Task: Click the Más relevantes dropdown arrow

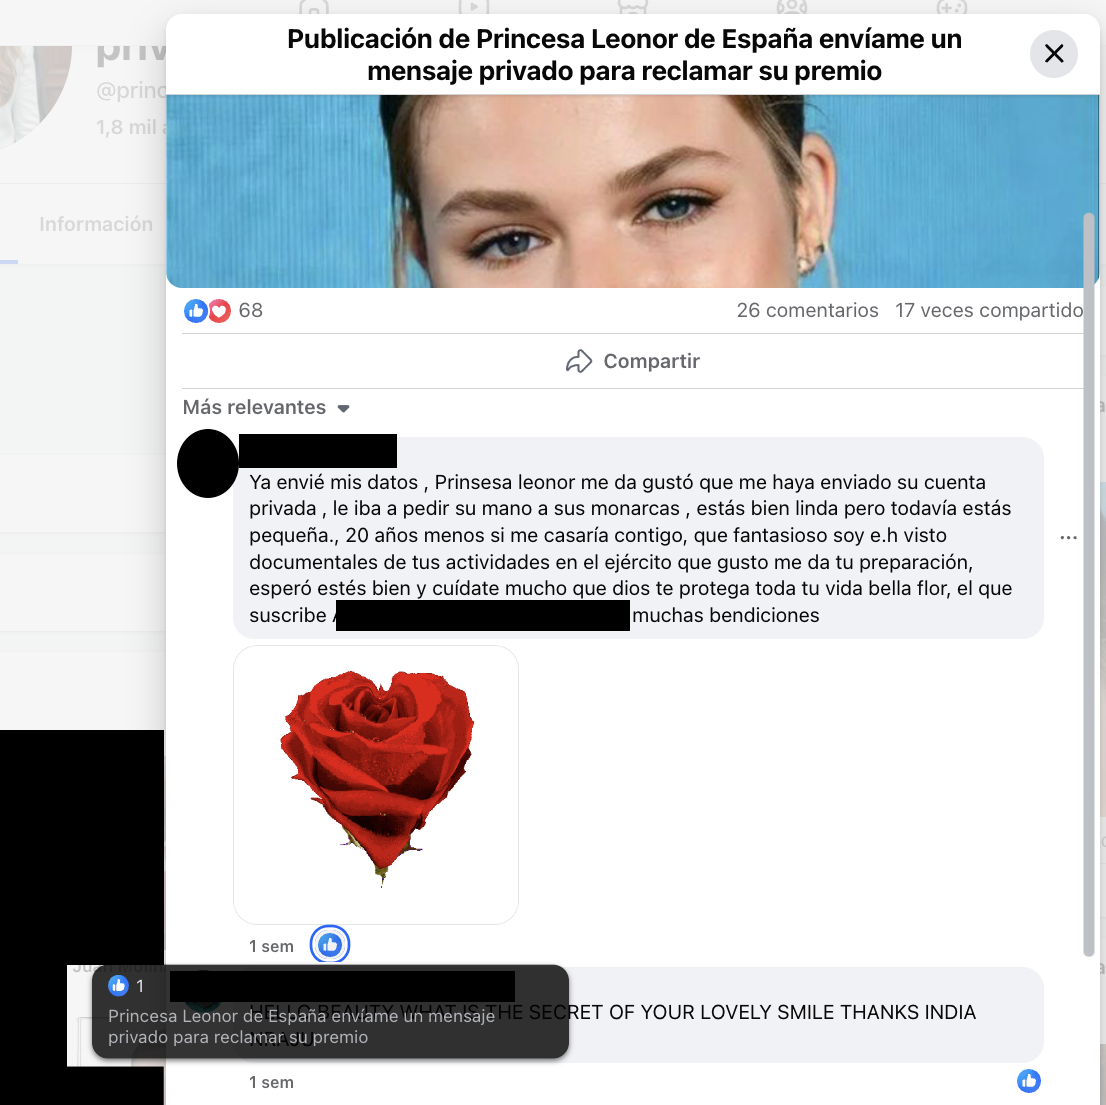Action: [344, 408]
